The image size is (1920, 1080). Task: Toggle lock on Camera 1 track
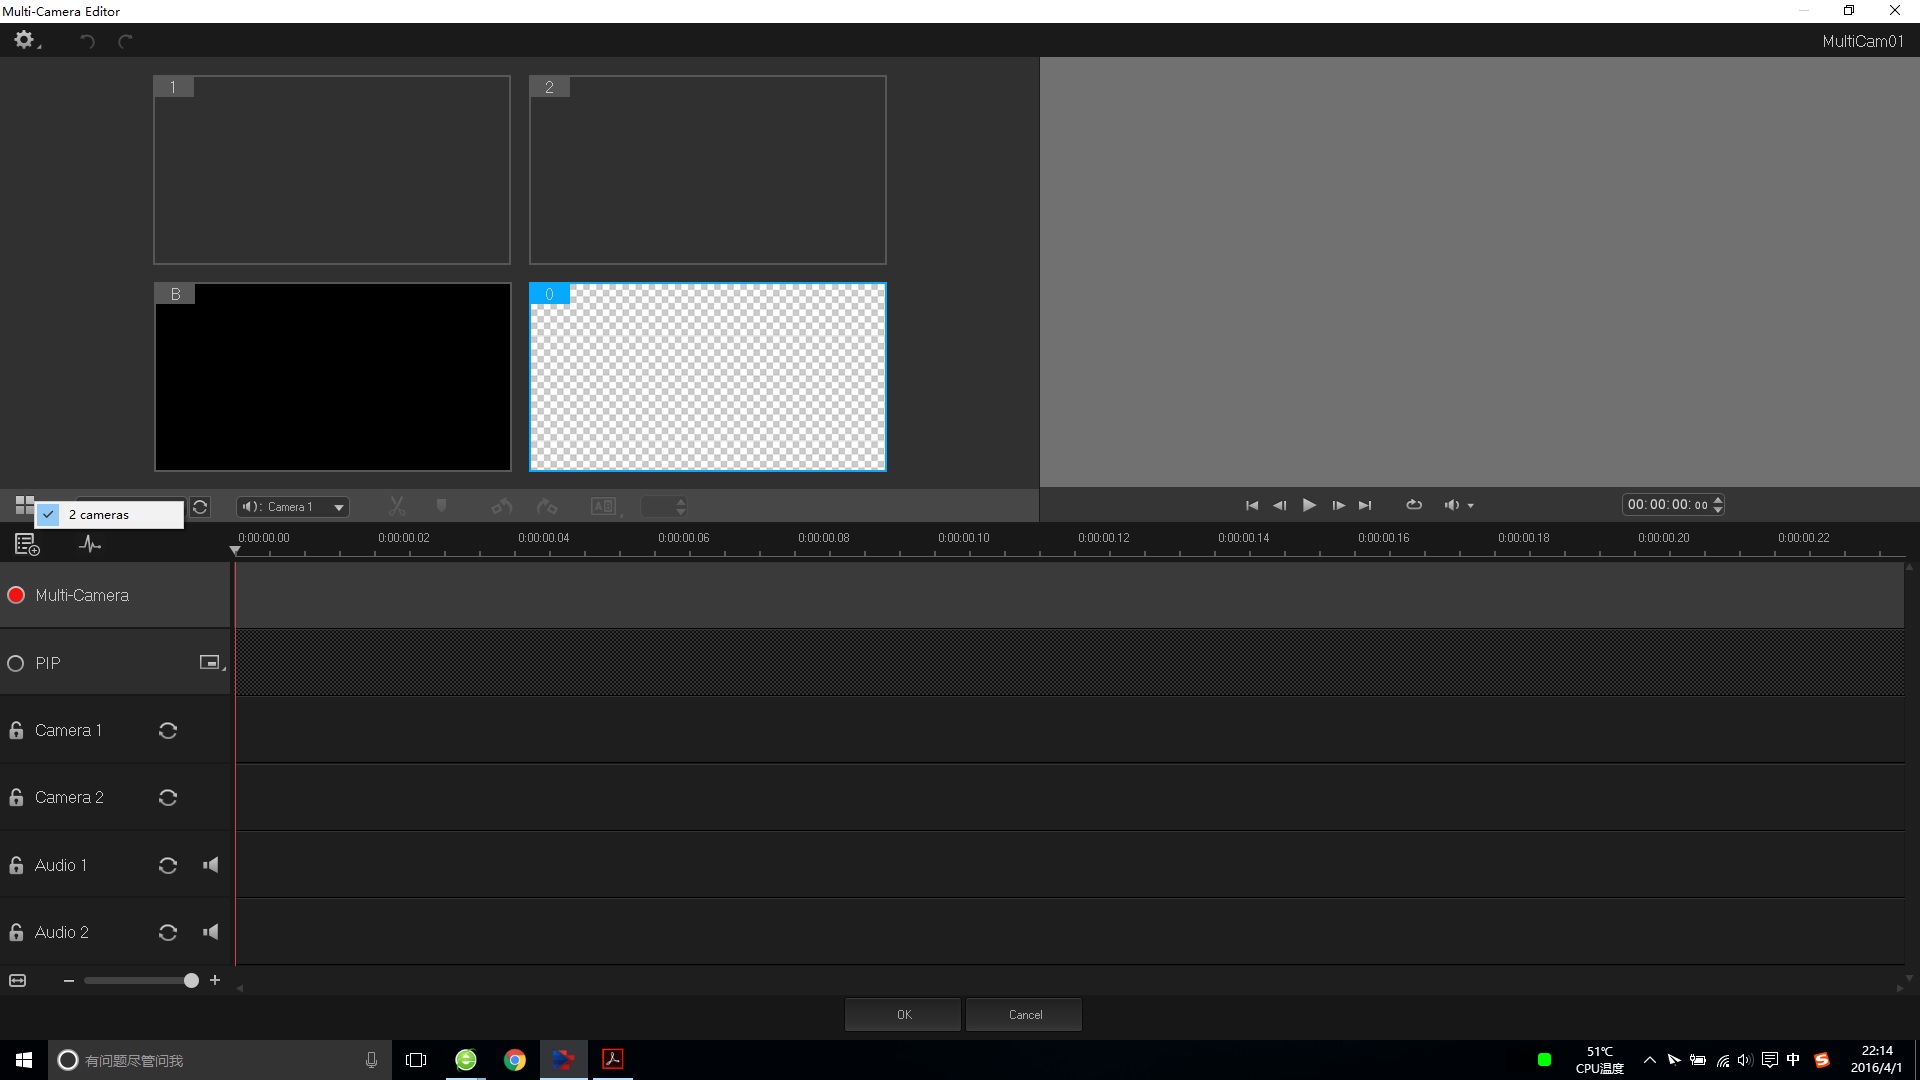[16, 730]
